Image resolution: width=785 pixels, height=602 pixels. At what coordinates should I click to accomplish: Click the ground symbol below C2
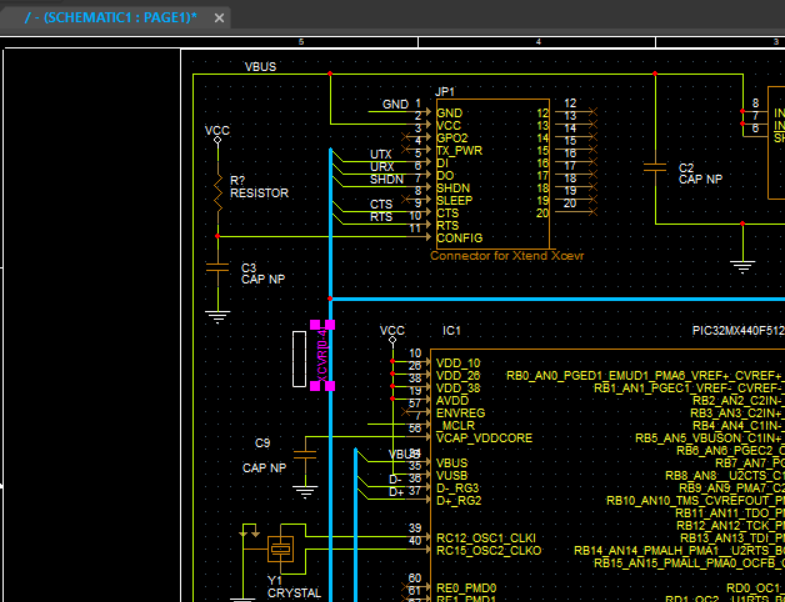tap(742, 267)
